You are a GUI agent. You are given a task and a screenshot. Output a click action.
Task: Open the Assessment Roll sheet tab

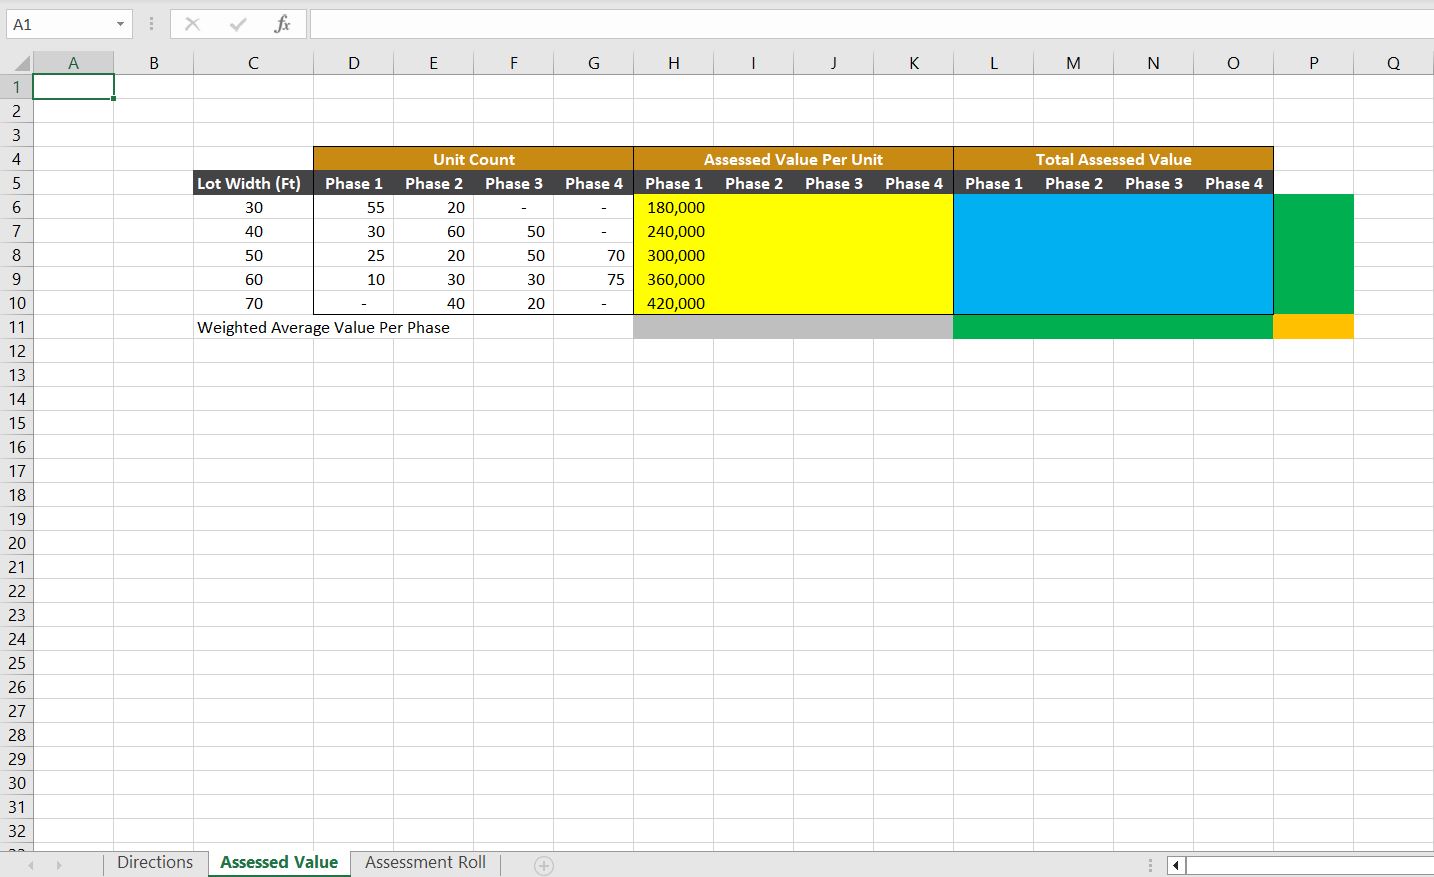click(x=425, y=863)
